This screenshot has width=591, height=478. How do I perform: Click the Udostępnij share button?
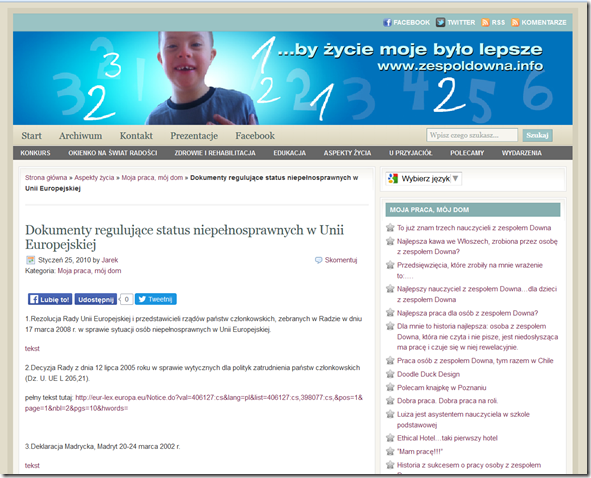coord(96,299)
